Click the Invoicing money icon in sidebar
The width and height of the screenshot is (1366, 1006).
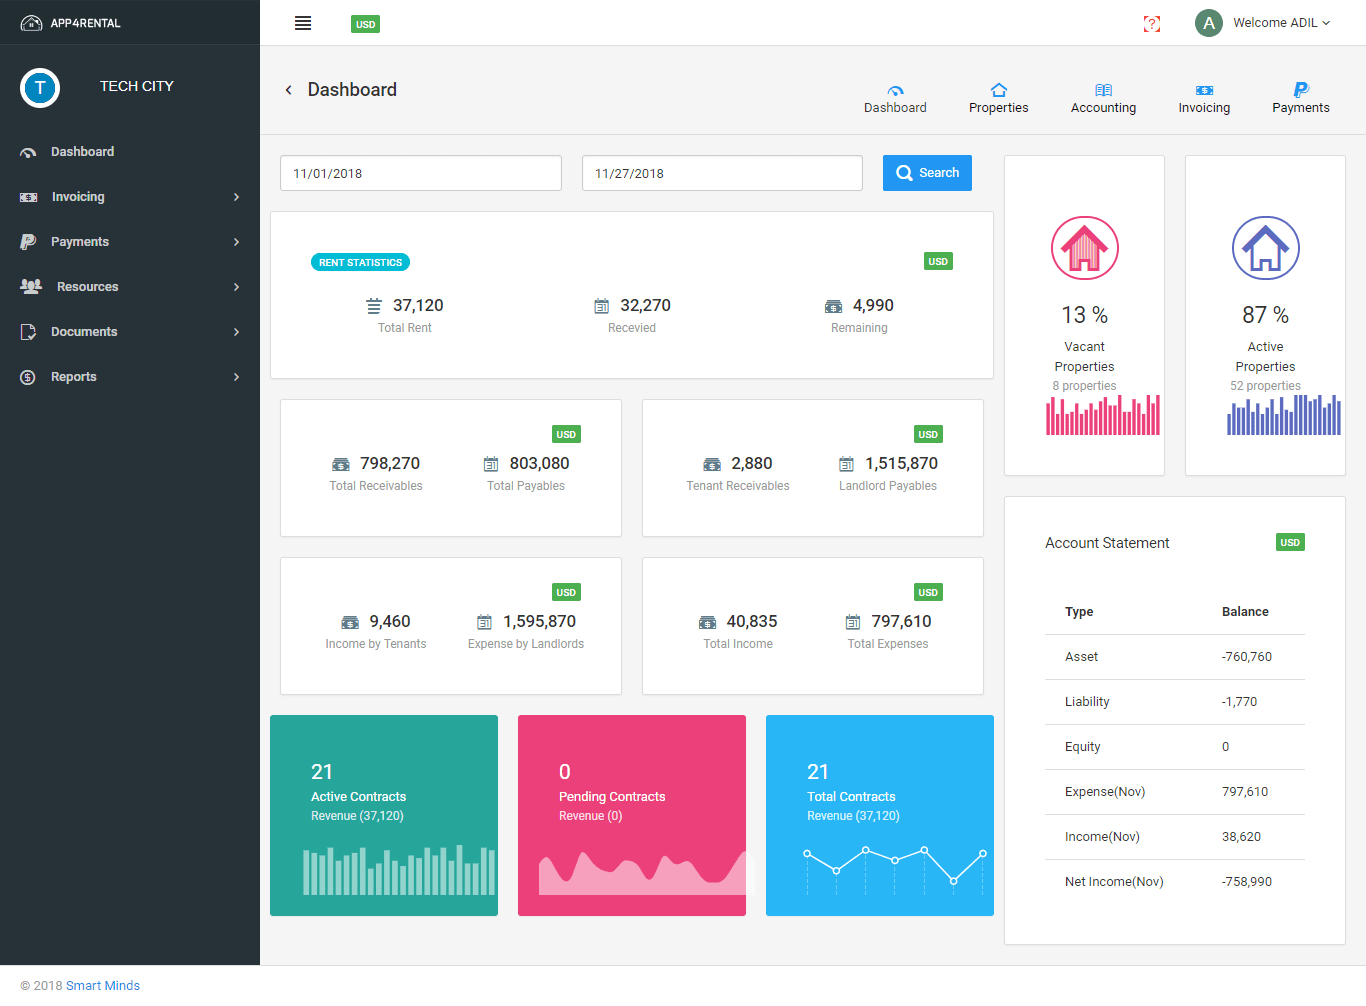point(29,197)
